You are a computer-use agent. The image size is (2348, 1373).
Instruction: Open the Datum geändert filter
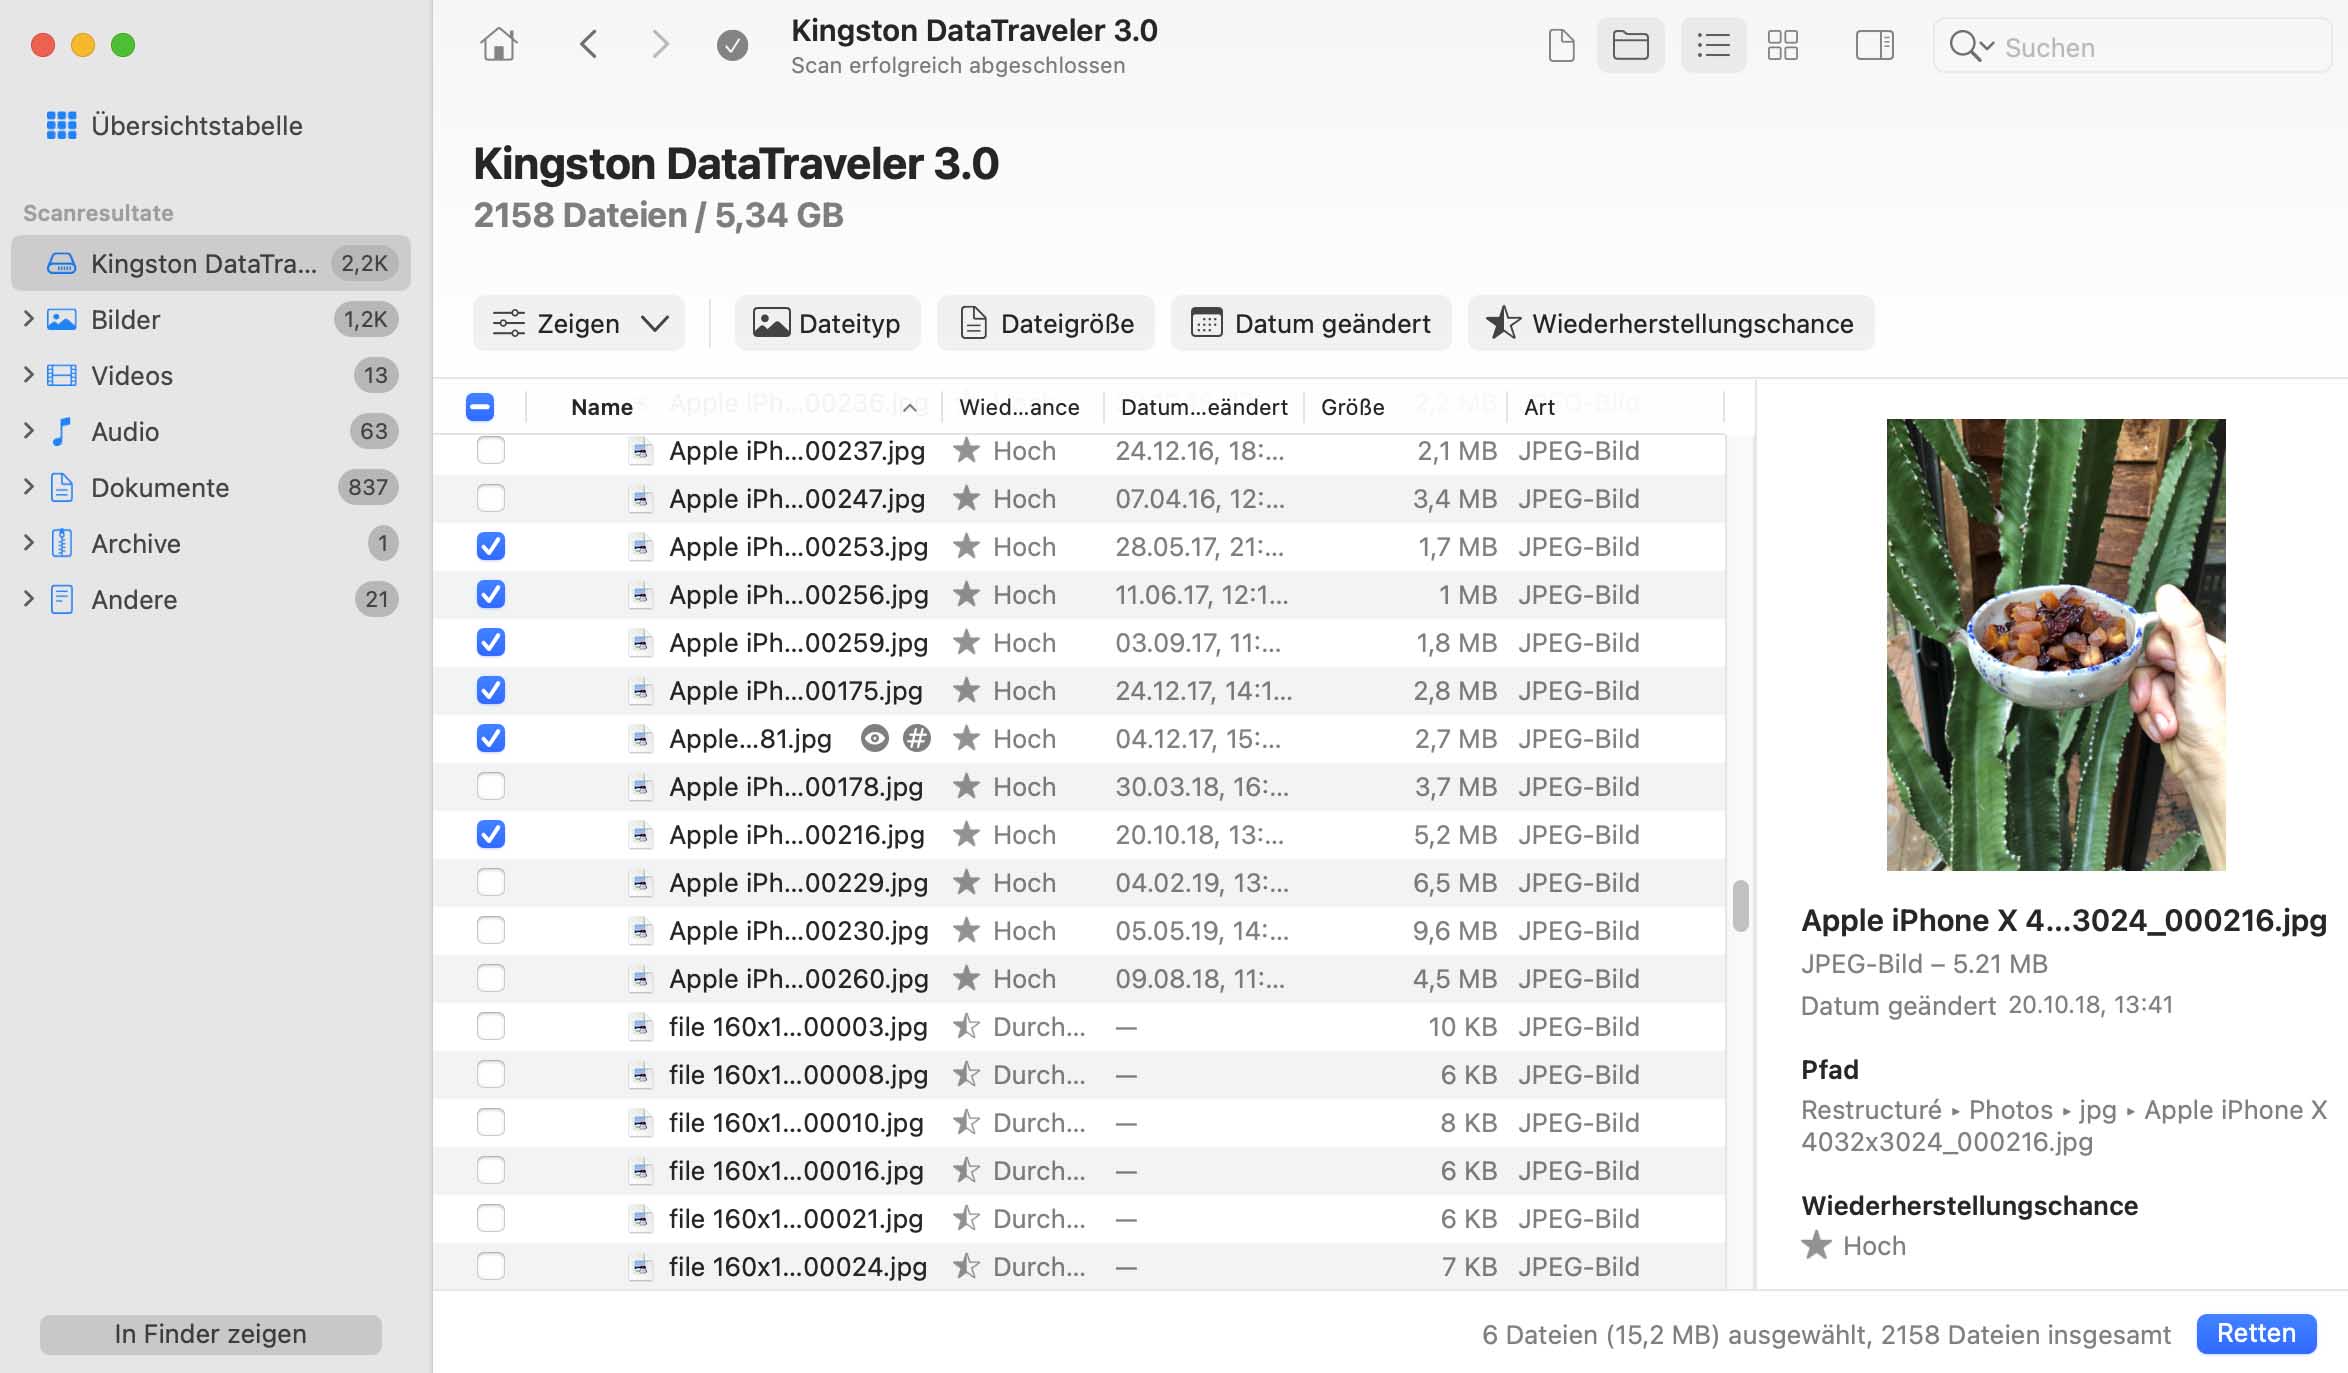1311,323
